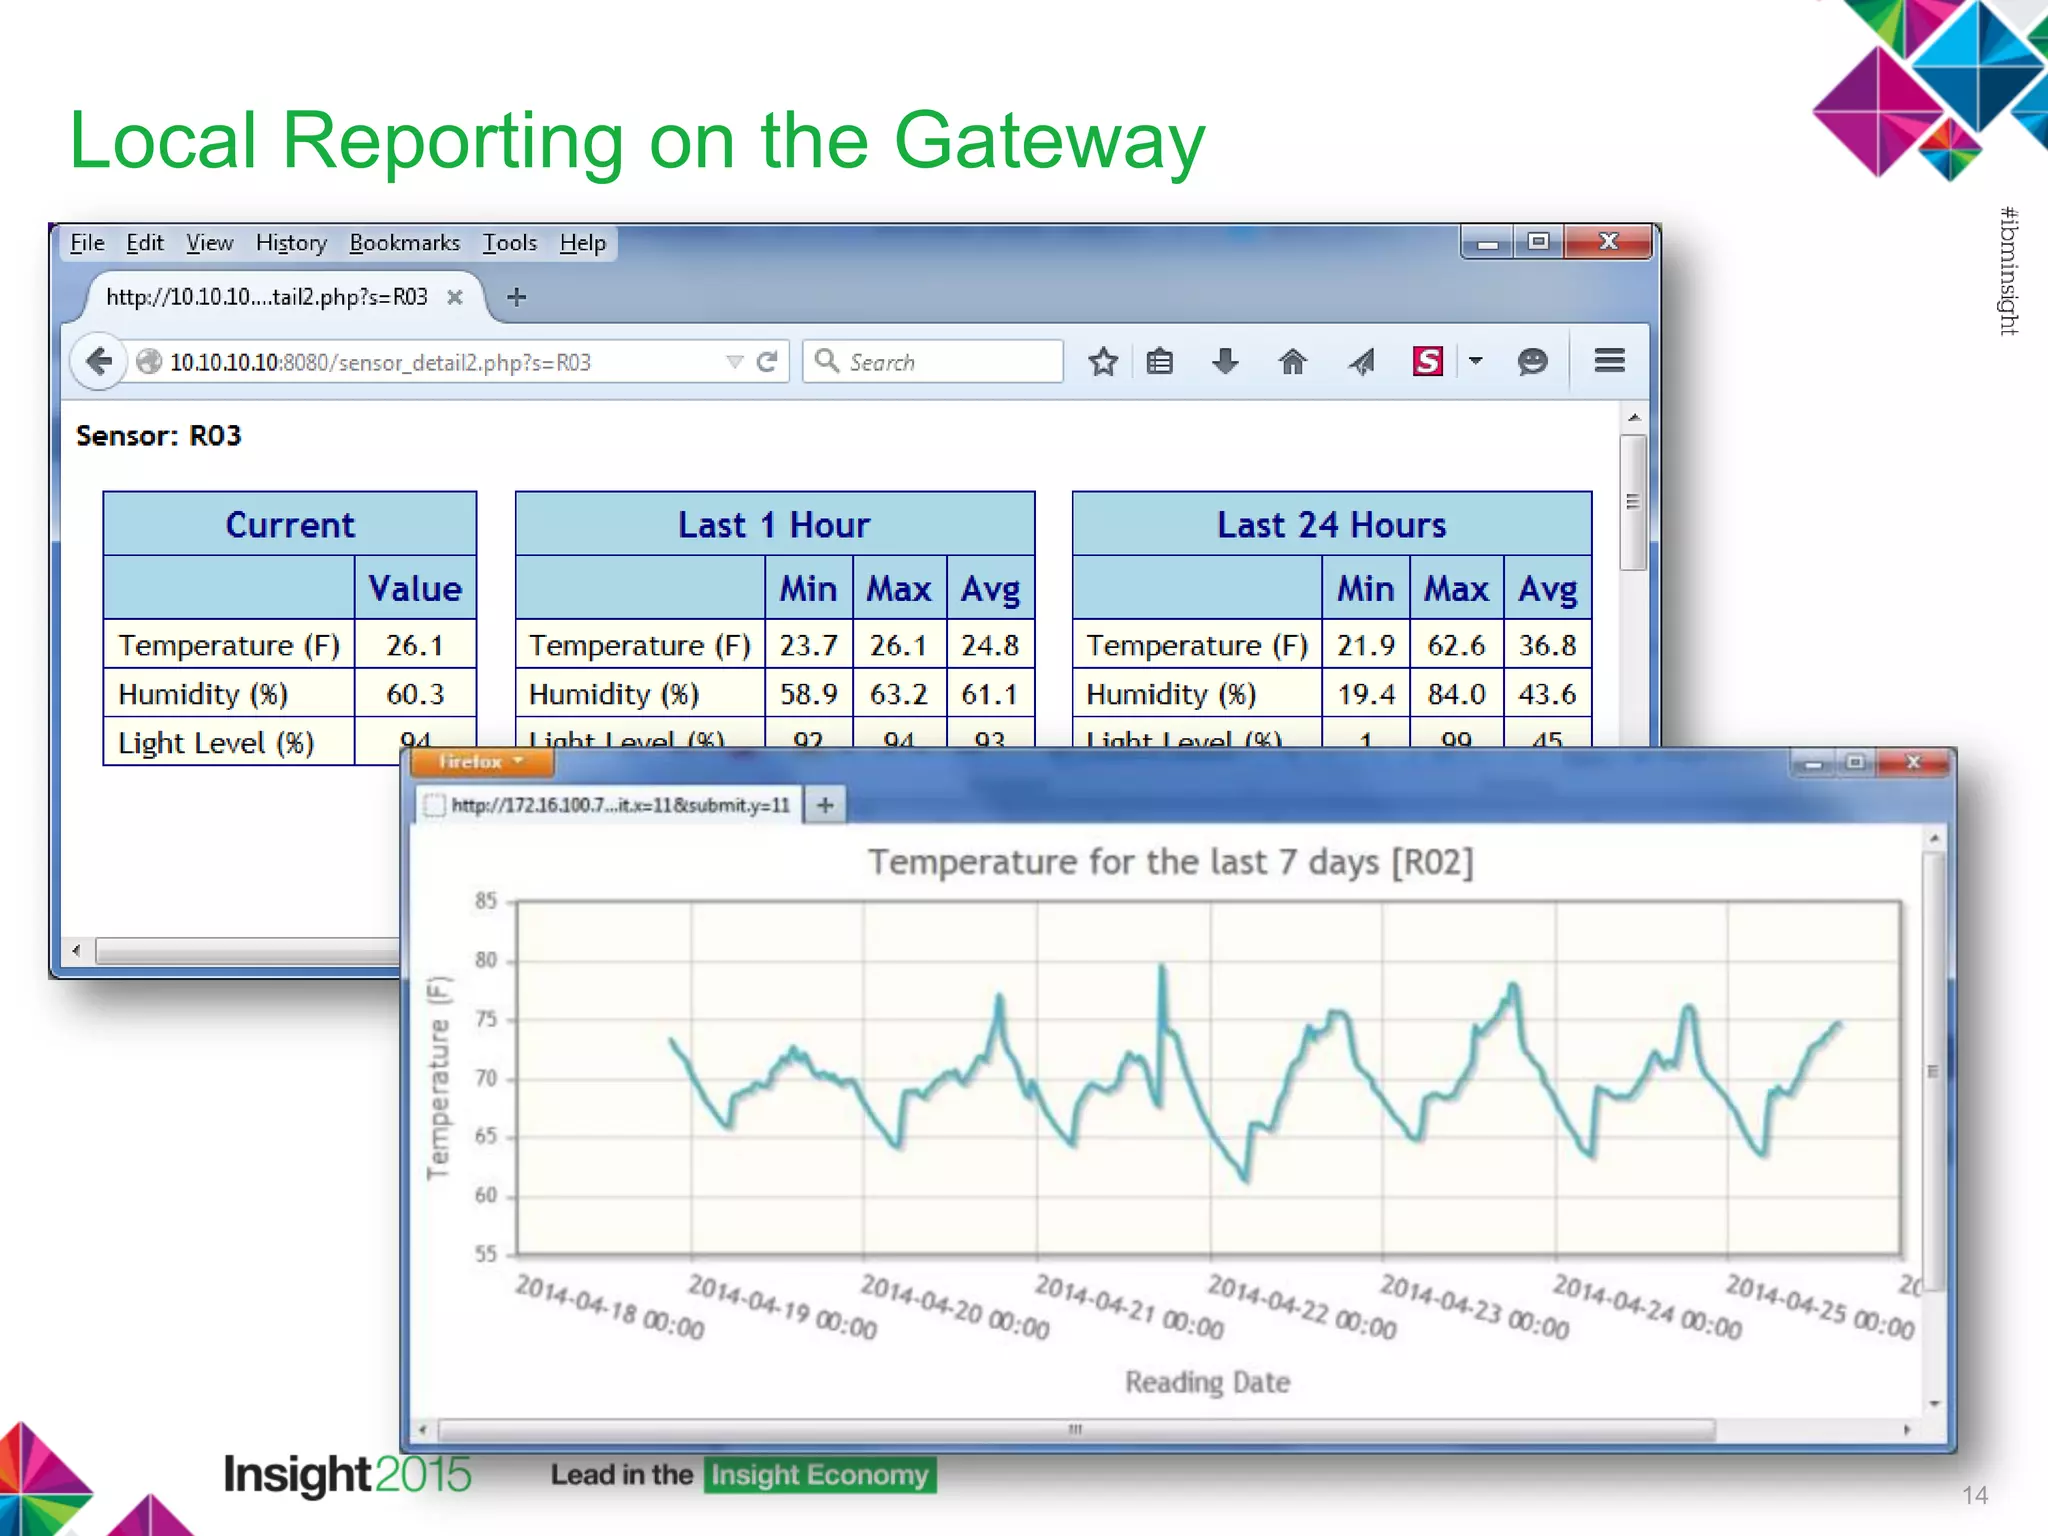The image size is (2048, 1536).
Task: Minimize the back Firefox window
Action: click(1488, 243)
